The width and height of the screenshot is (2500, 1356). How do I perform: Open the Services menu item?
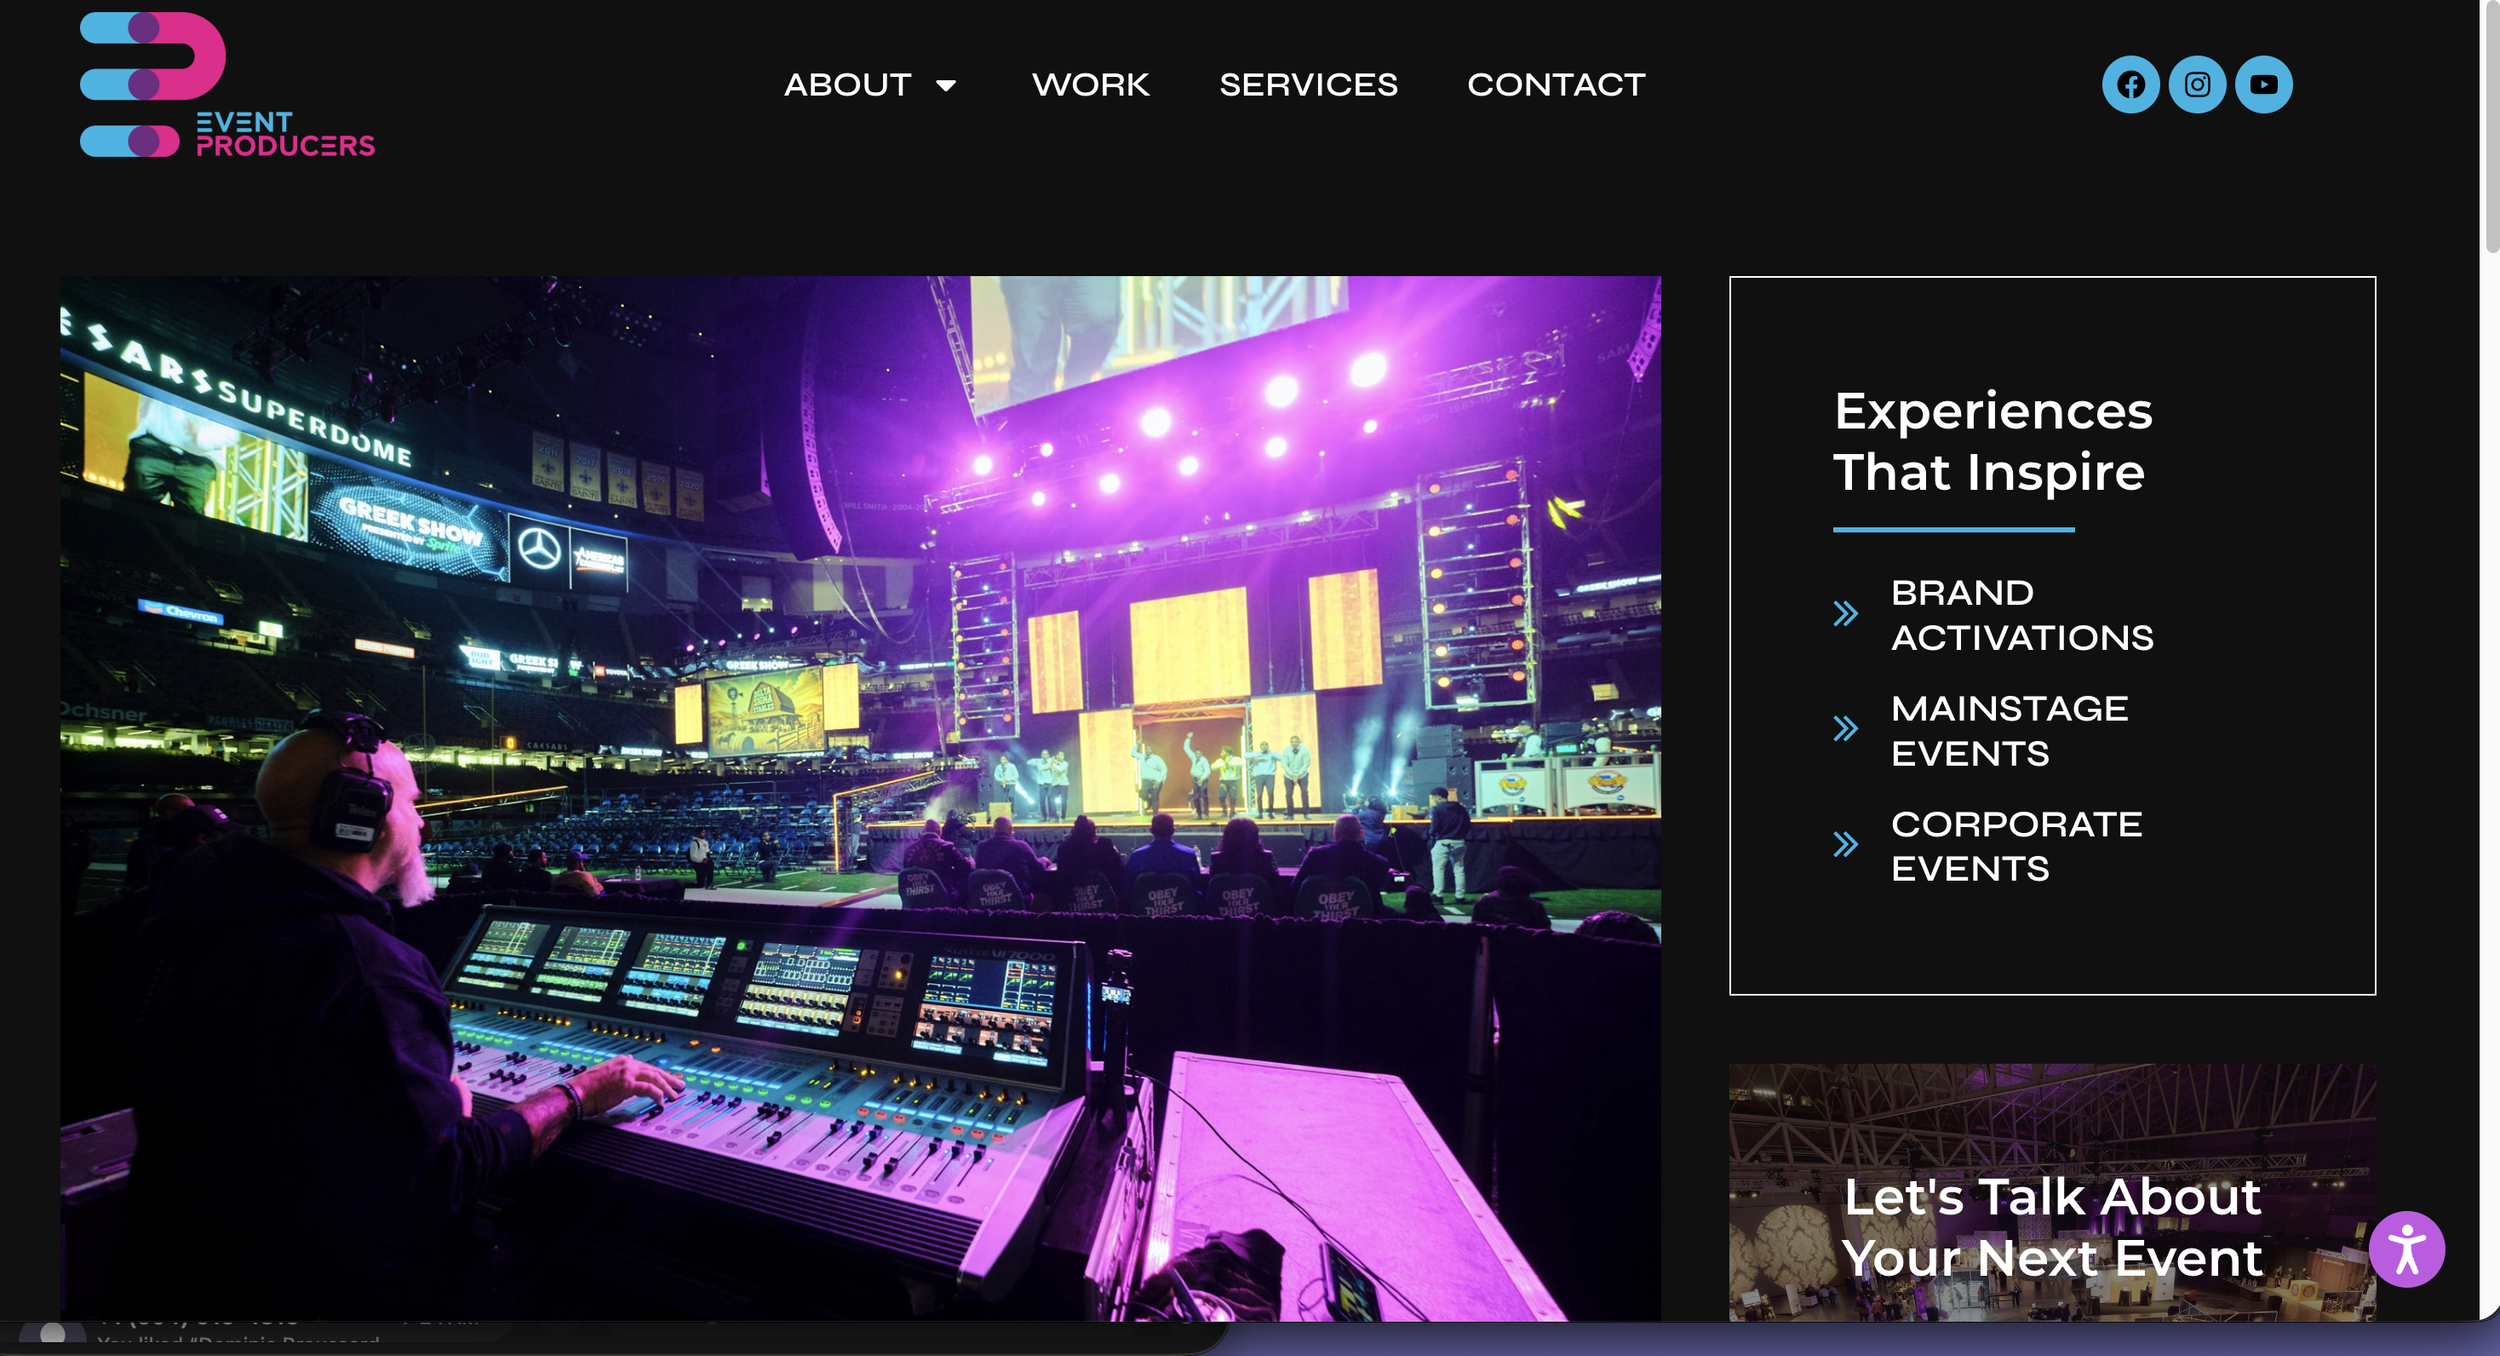tap(1308, 85)
